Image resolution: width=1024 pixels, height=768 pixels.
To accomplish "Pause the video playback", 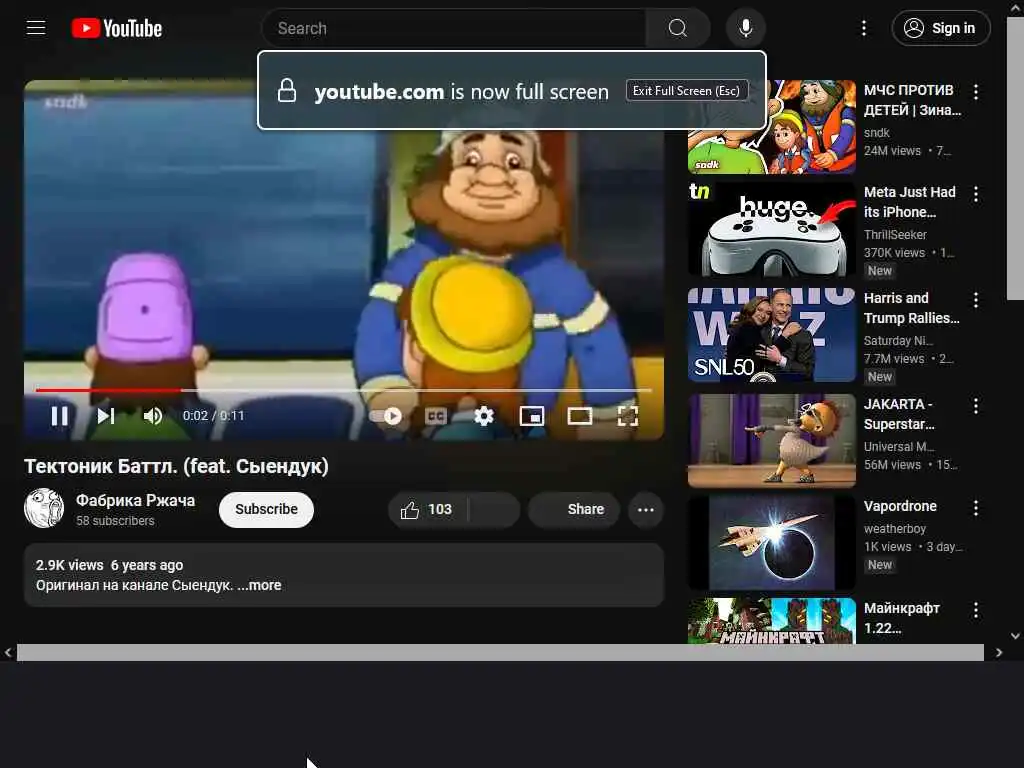I will (x=59, y=416).
